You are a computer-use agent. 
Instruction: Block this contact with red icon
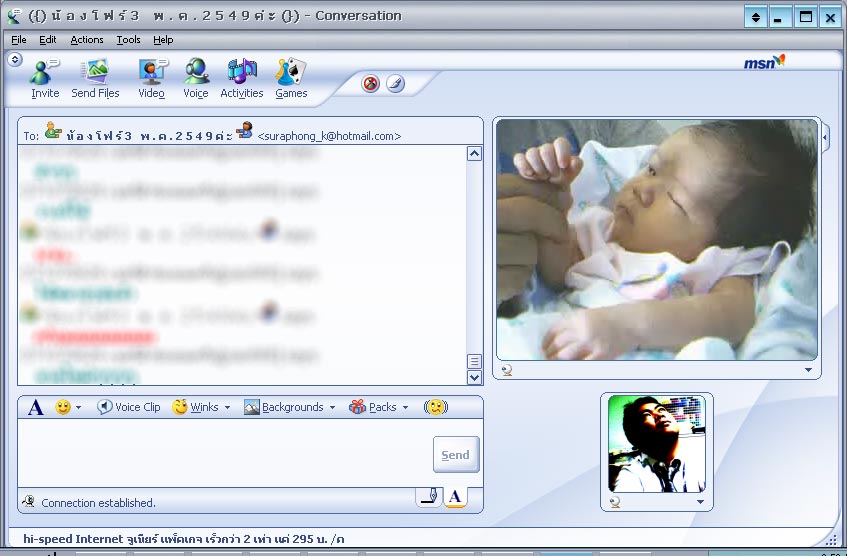(x=371, y=84)
